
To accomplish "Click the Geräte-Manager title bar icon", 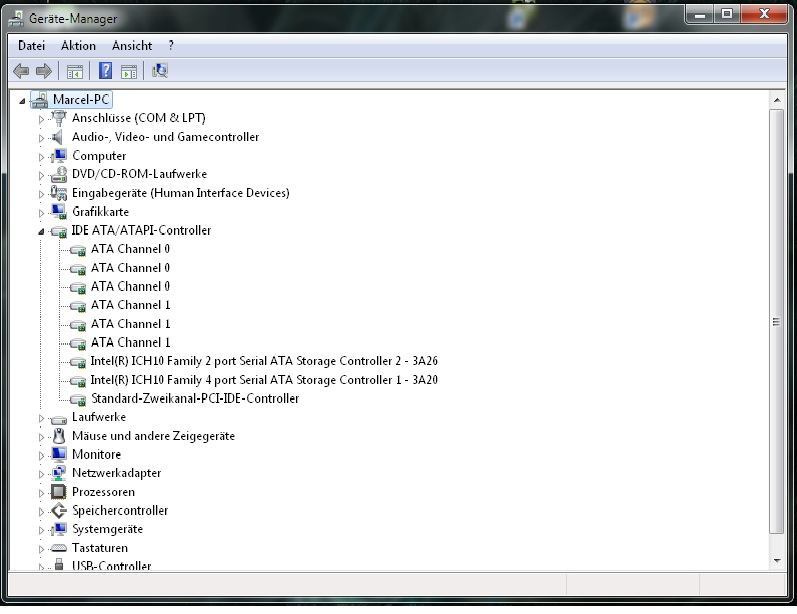I will [x=16, y=19].
